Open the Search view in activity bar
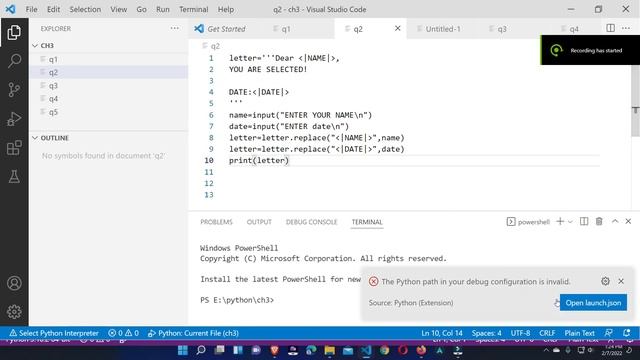Screen dimensions: 640x360 click(14, 61)
